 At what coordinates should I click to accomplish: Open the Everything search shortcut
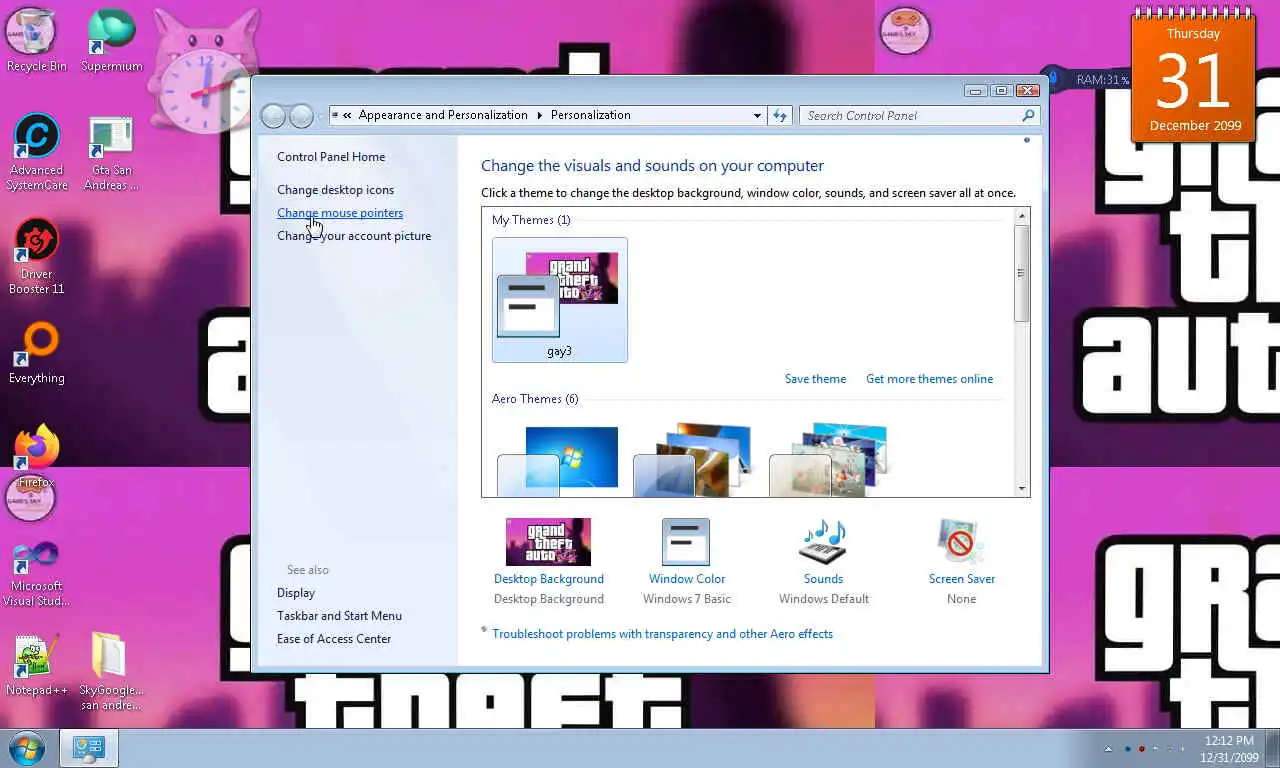[x=36, y=353]
